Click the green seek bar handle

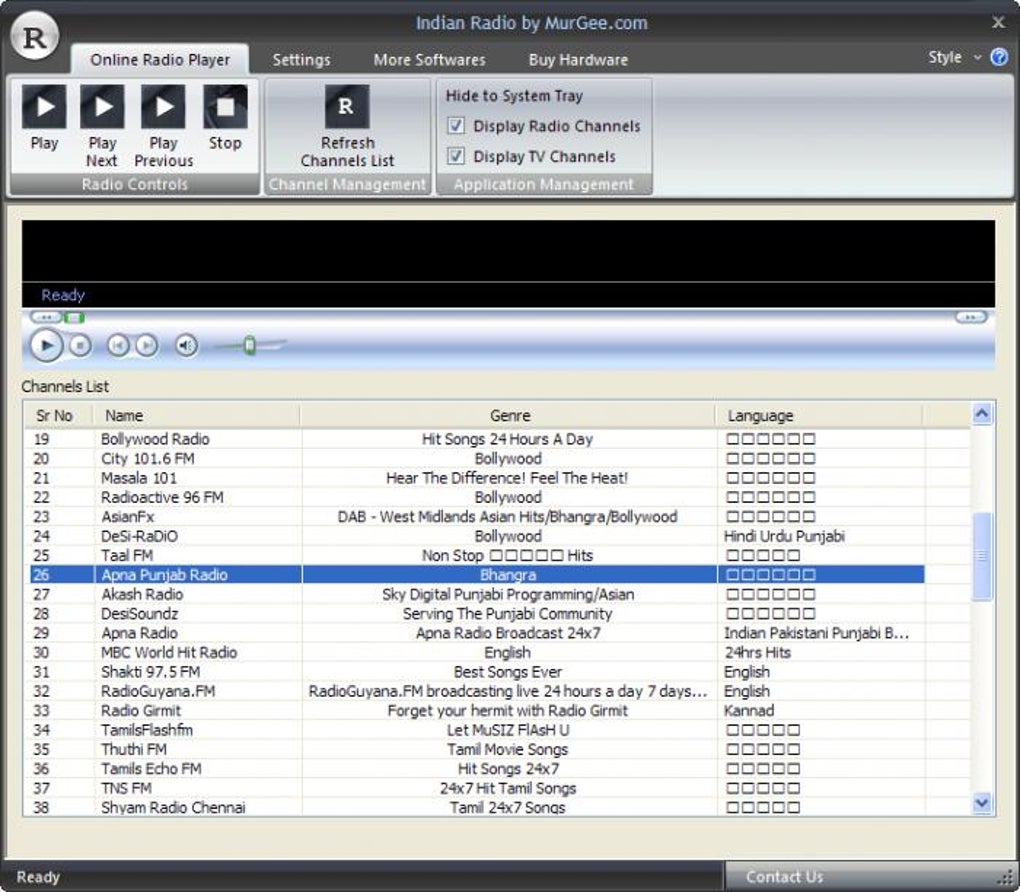(x=74, y=318)
